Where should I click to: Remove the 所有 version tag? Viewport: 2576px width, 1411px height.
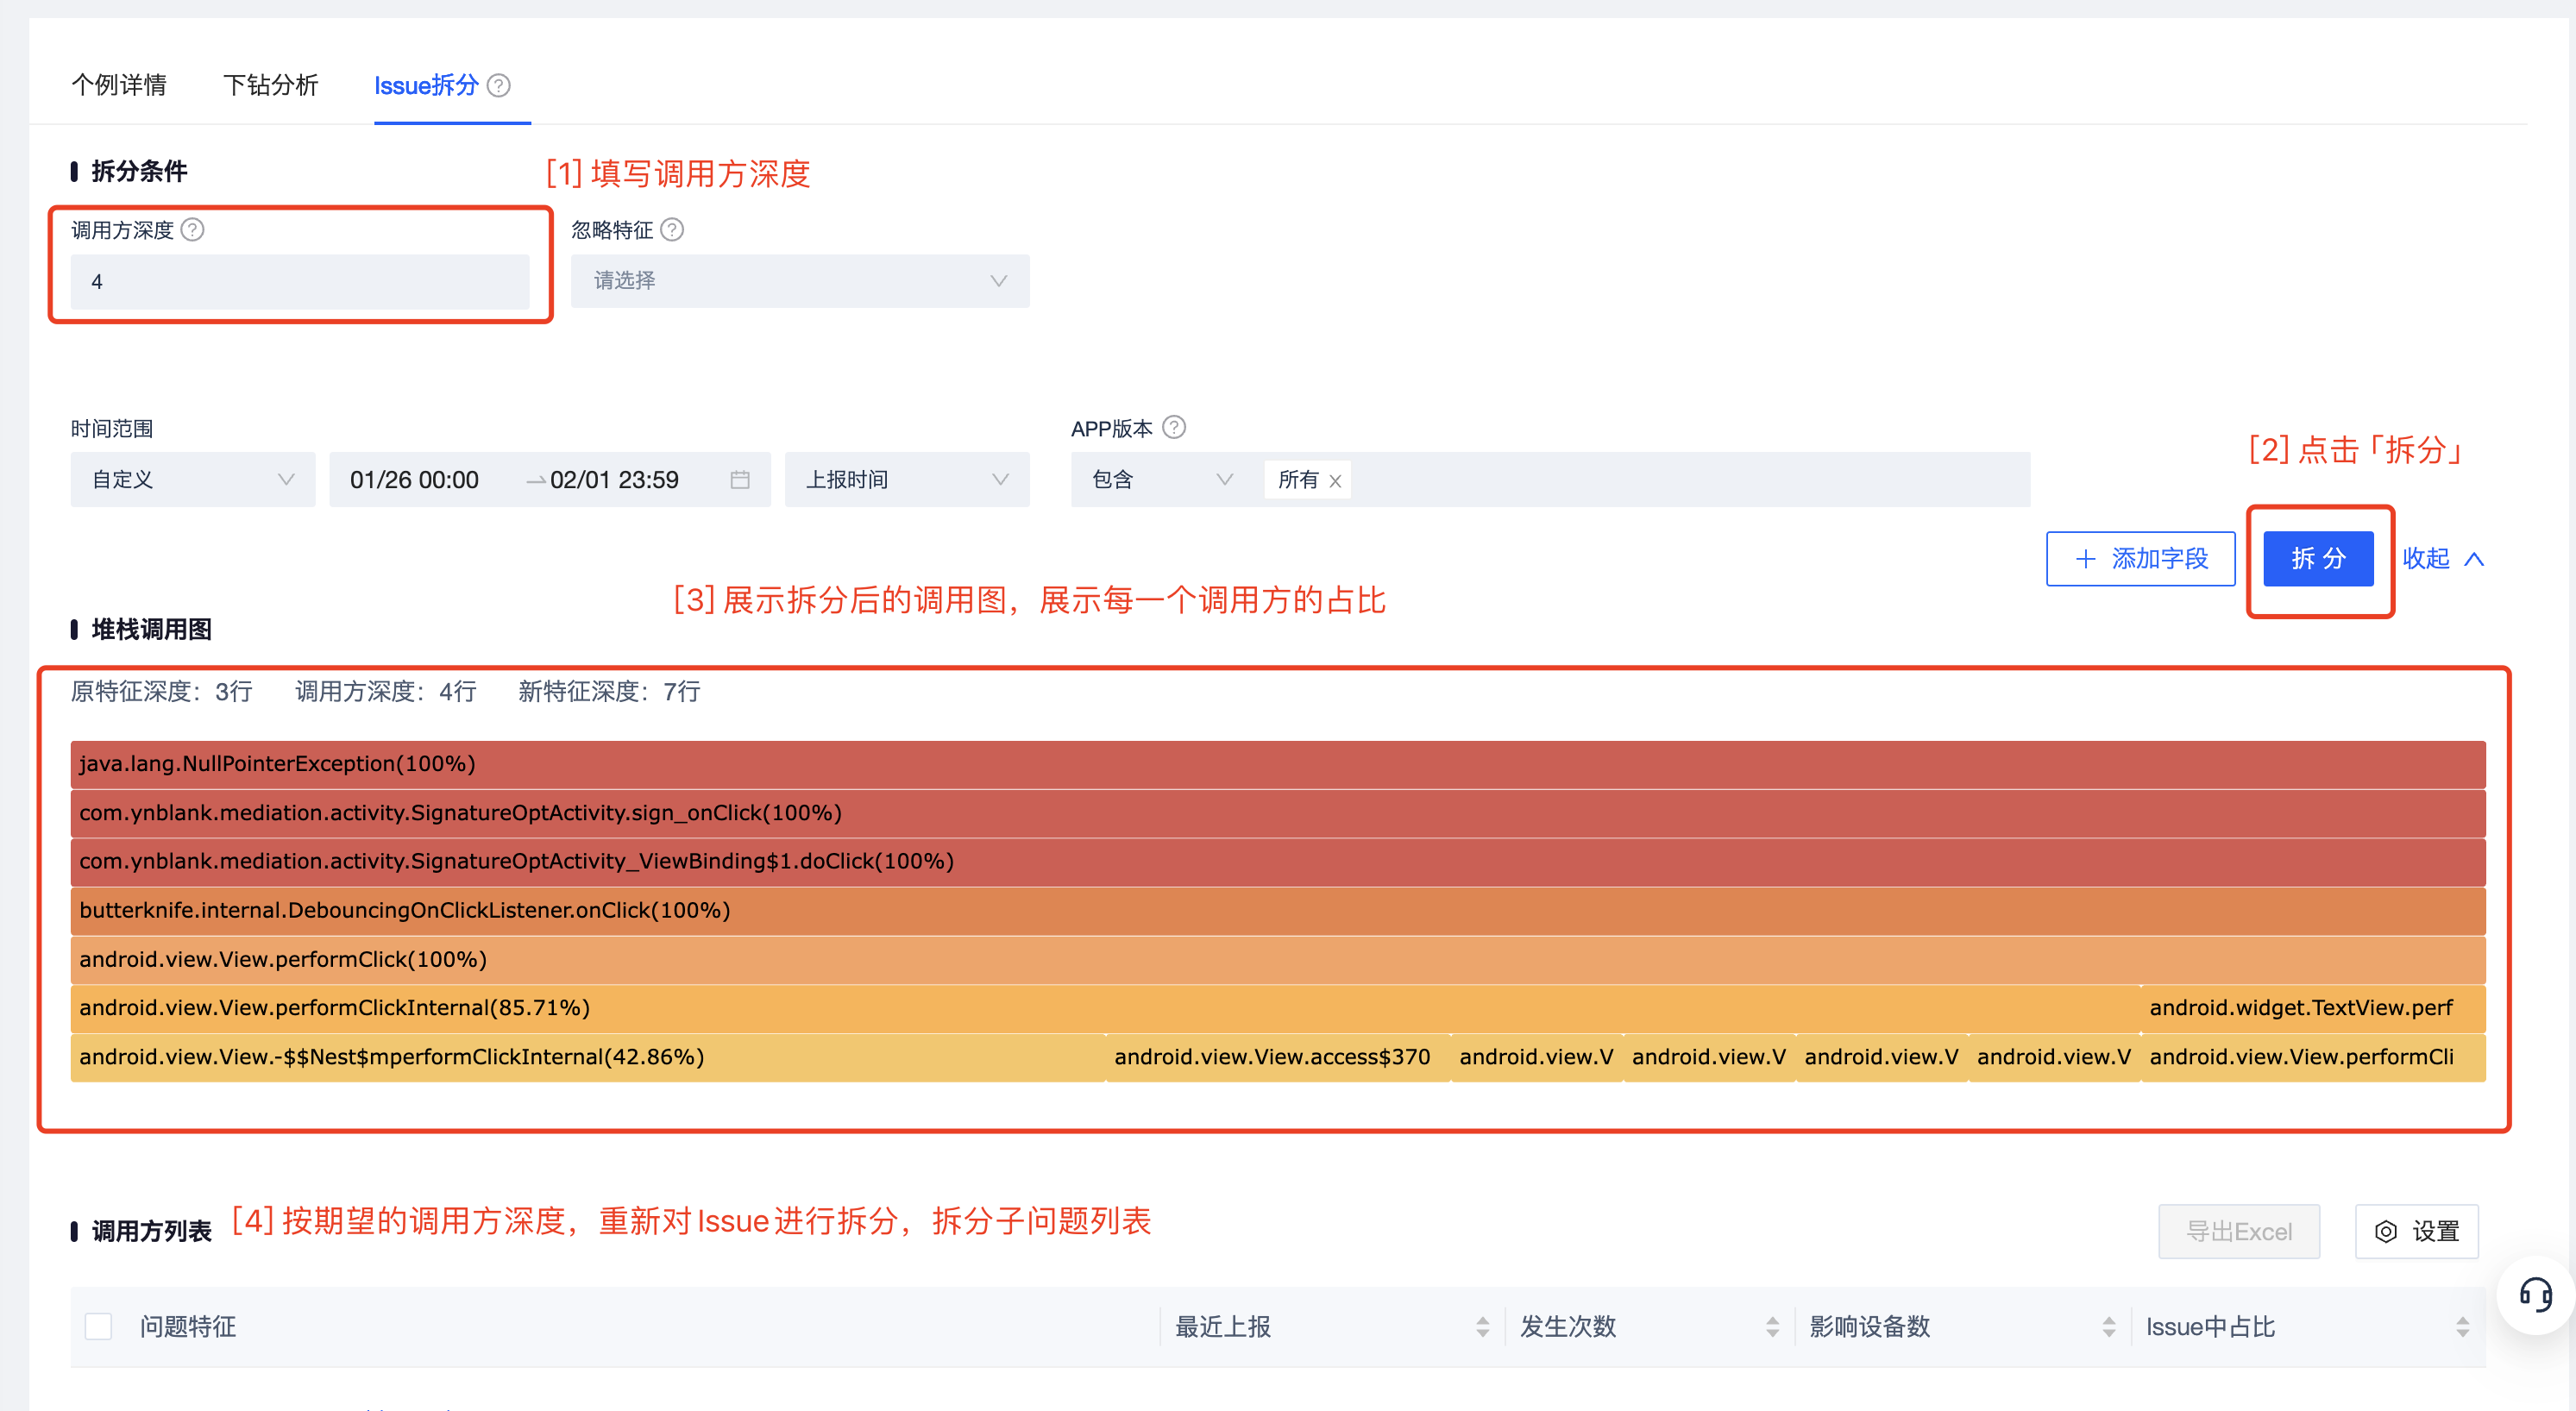1335,481
